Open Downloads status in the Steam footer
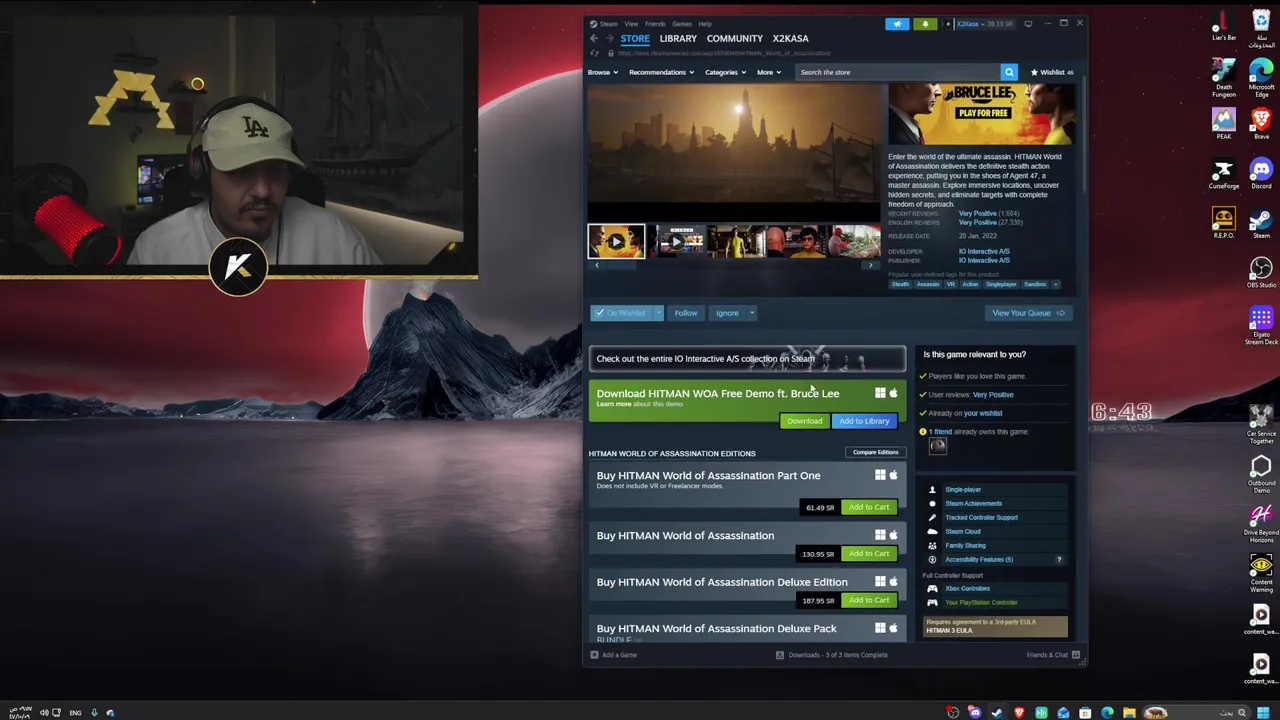1280x720 pixels. coord(831,655)
